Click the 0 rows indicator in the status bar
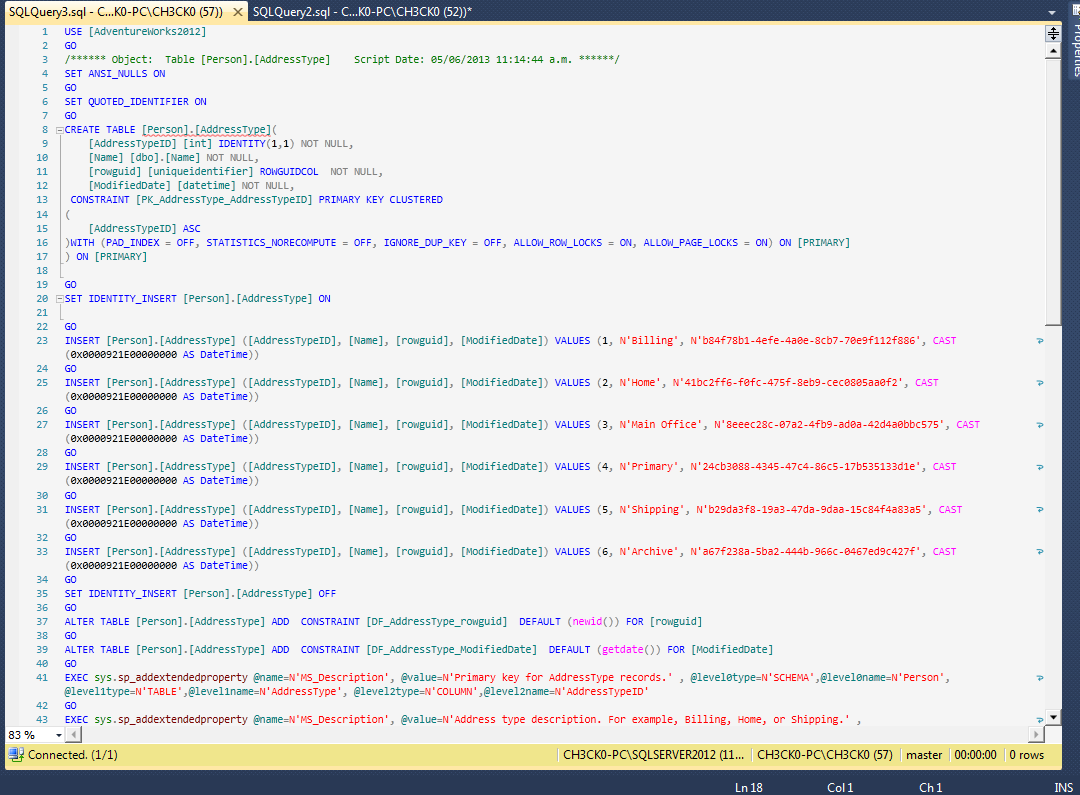The height and width of the screenshot is (795, 1080). tap(1026, 755)
